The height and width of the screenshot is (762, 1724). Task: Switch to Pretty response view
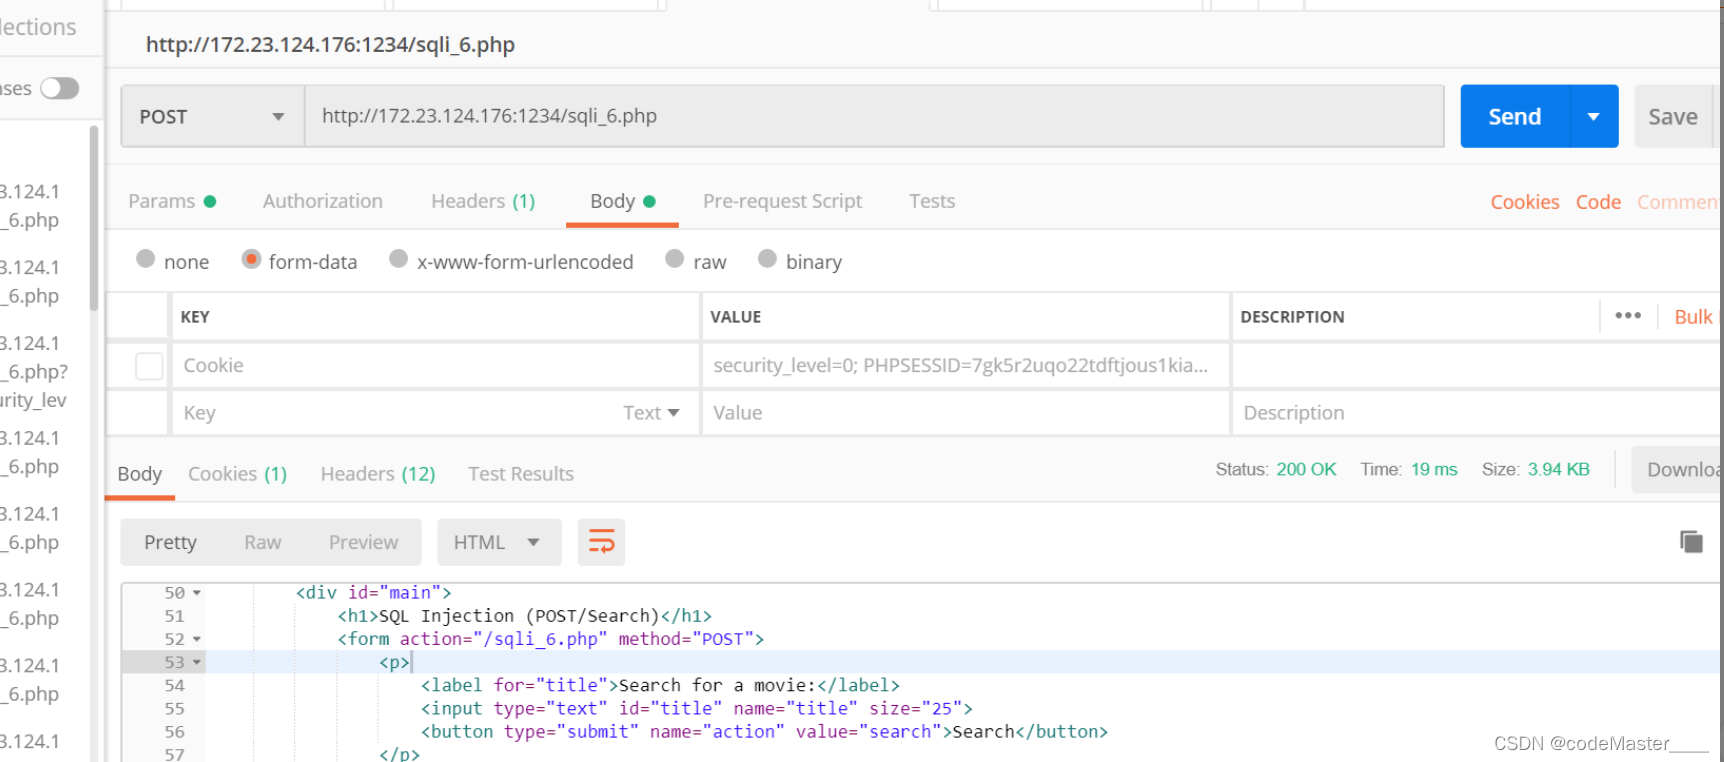[170, 542]
